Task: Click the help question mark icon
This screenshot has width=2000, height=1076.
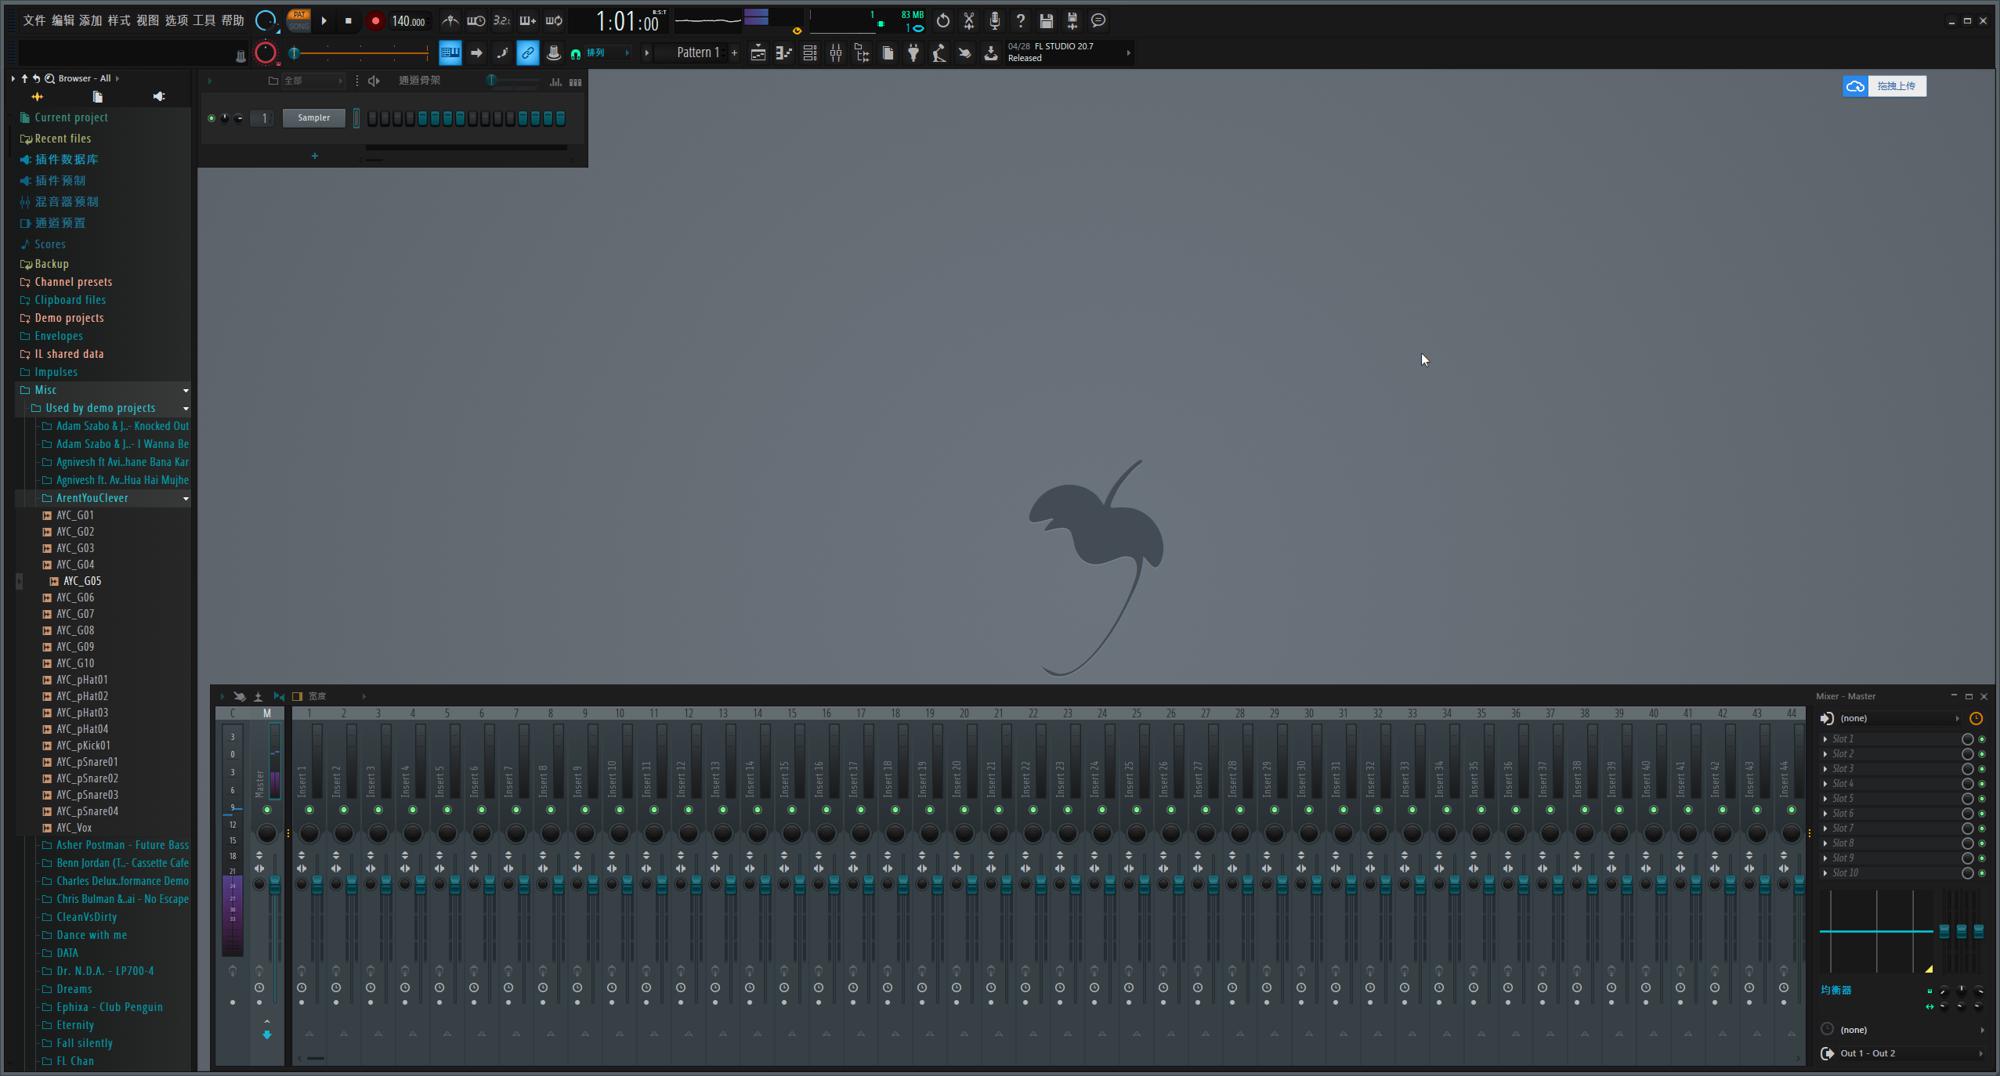Action: pos(1020,21)
